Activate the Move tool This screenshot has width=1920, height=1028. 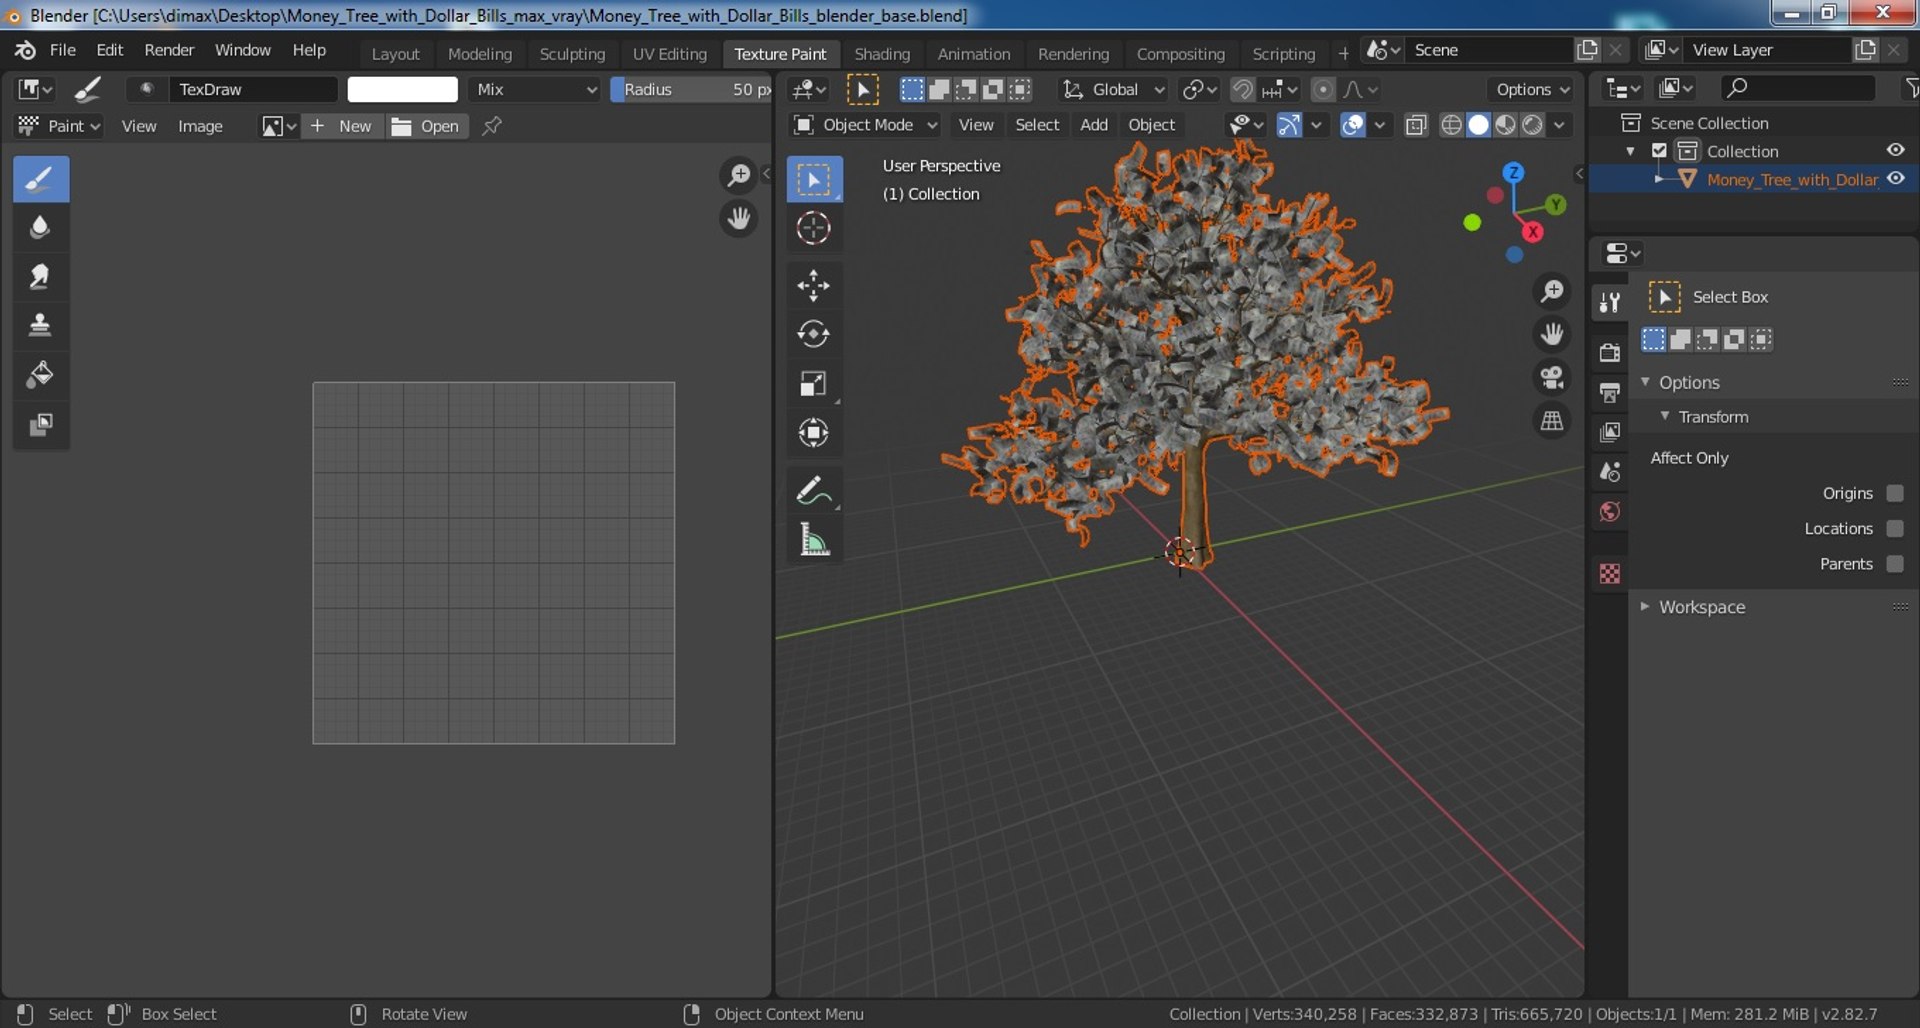click(x=814, y=285)
